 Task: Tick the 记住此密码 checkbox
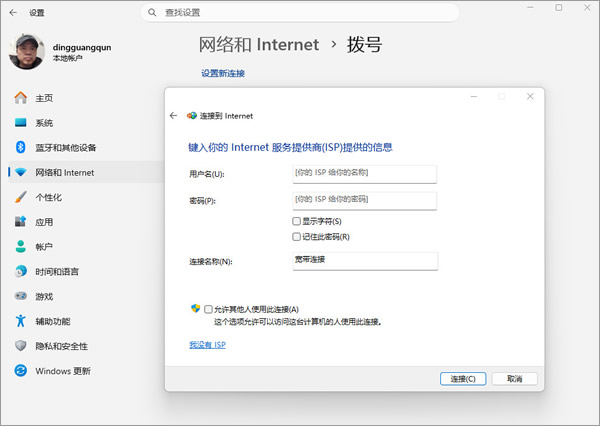point(297,237)
